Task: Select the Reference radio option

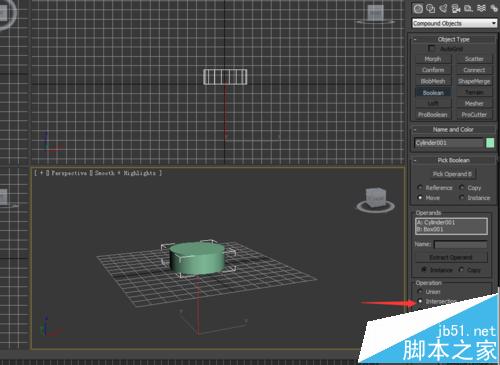Action: pos(420,188)
